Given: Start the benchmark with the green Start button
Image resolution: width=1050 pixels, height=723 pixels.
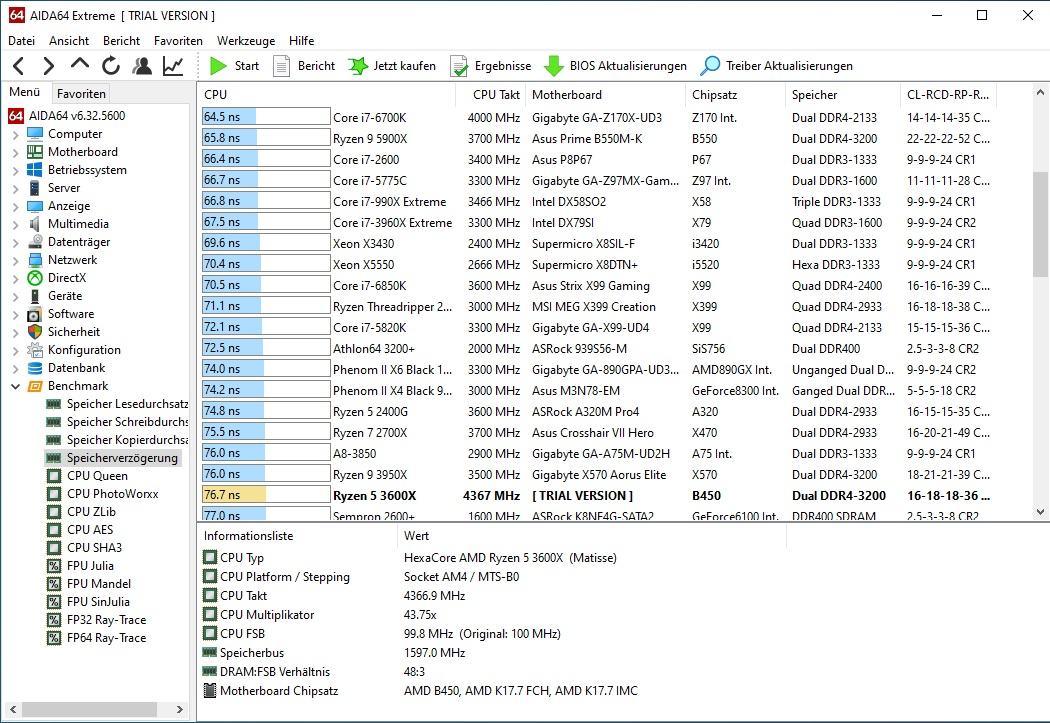Looking at the screenshot, I should click(x=234, y=66).
